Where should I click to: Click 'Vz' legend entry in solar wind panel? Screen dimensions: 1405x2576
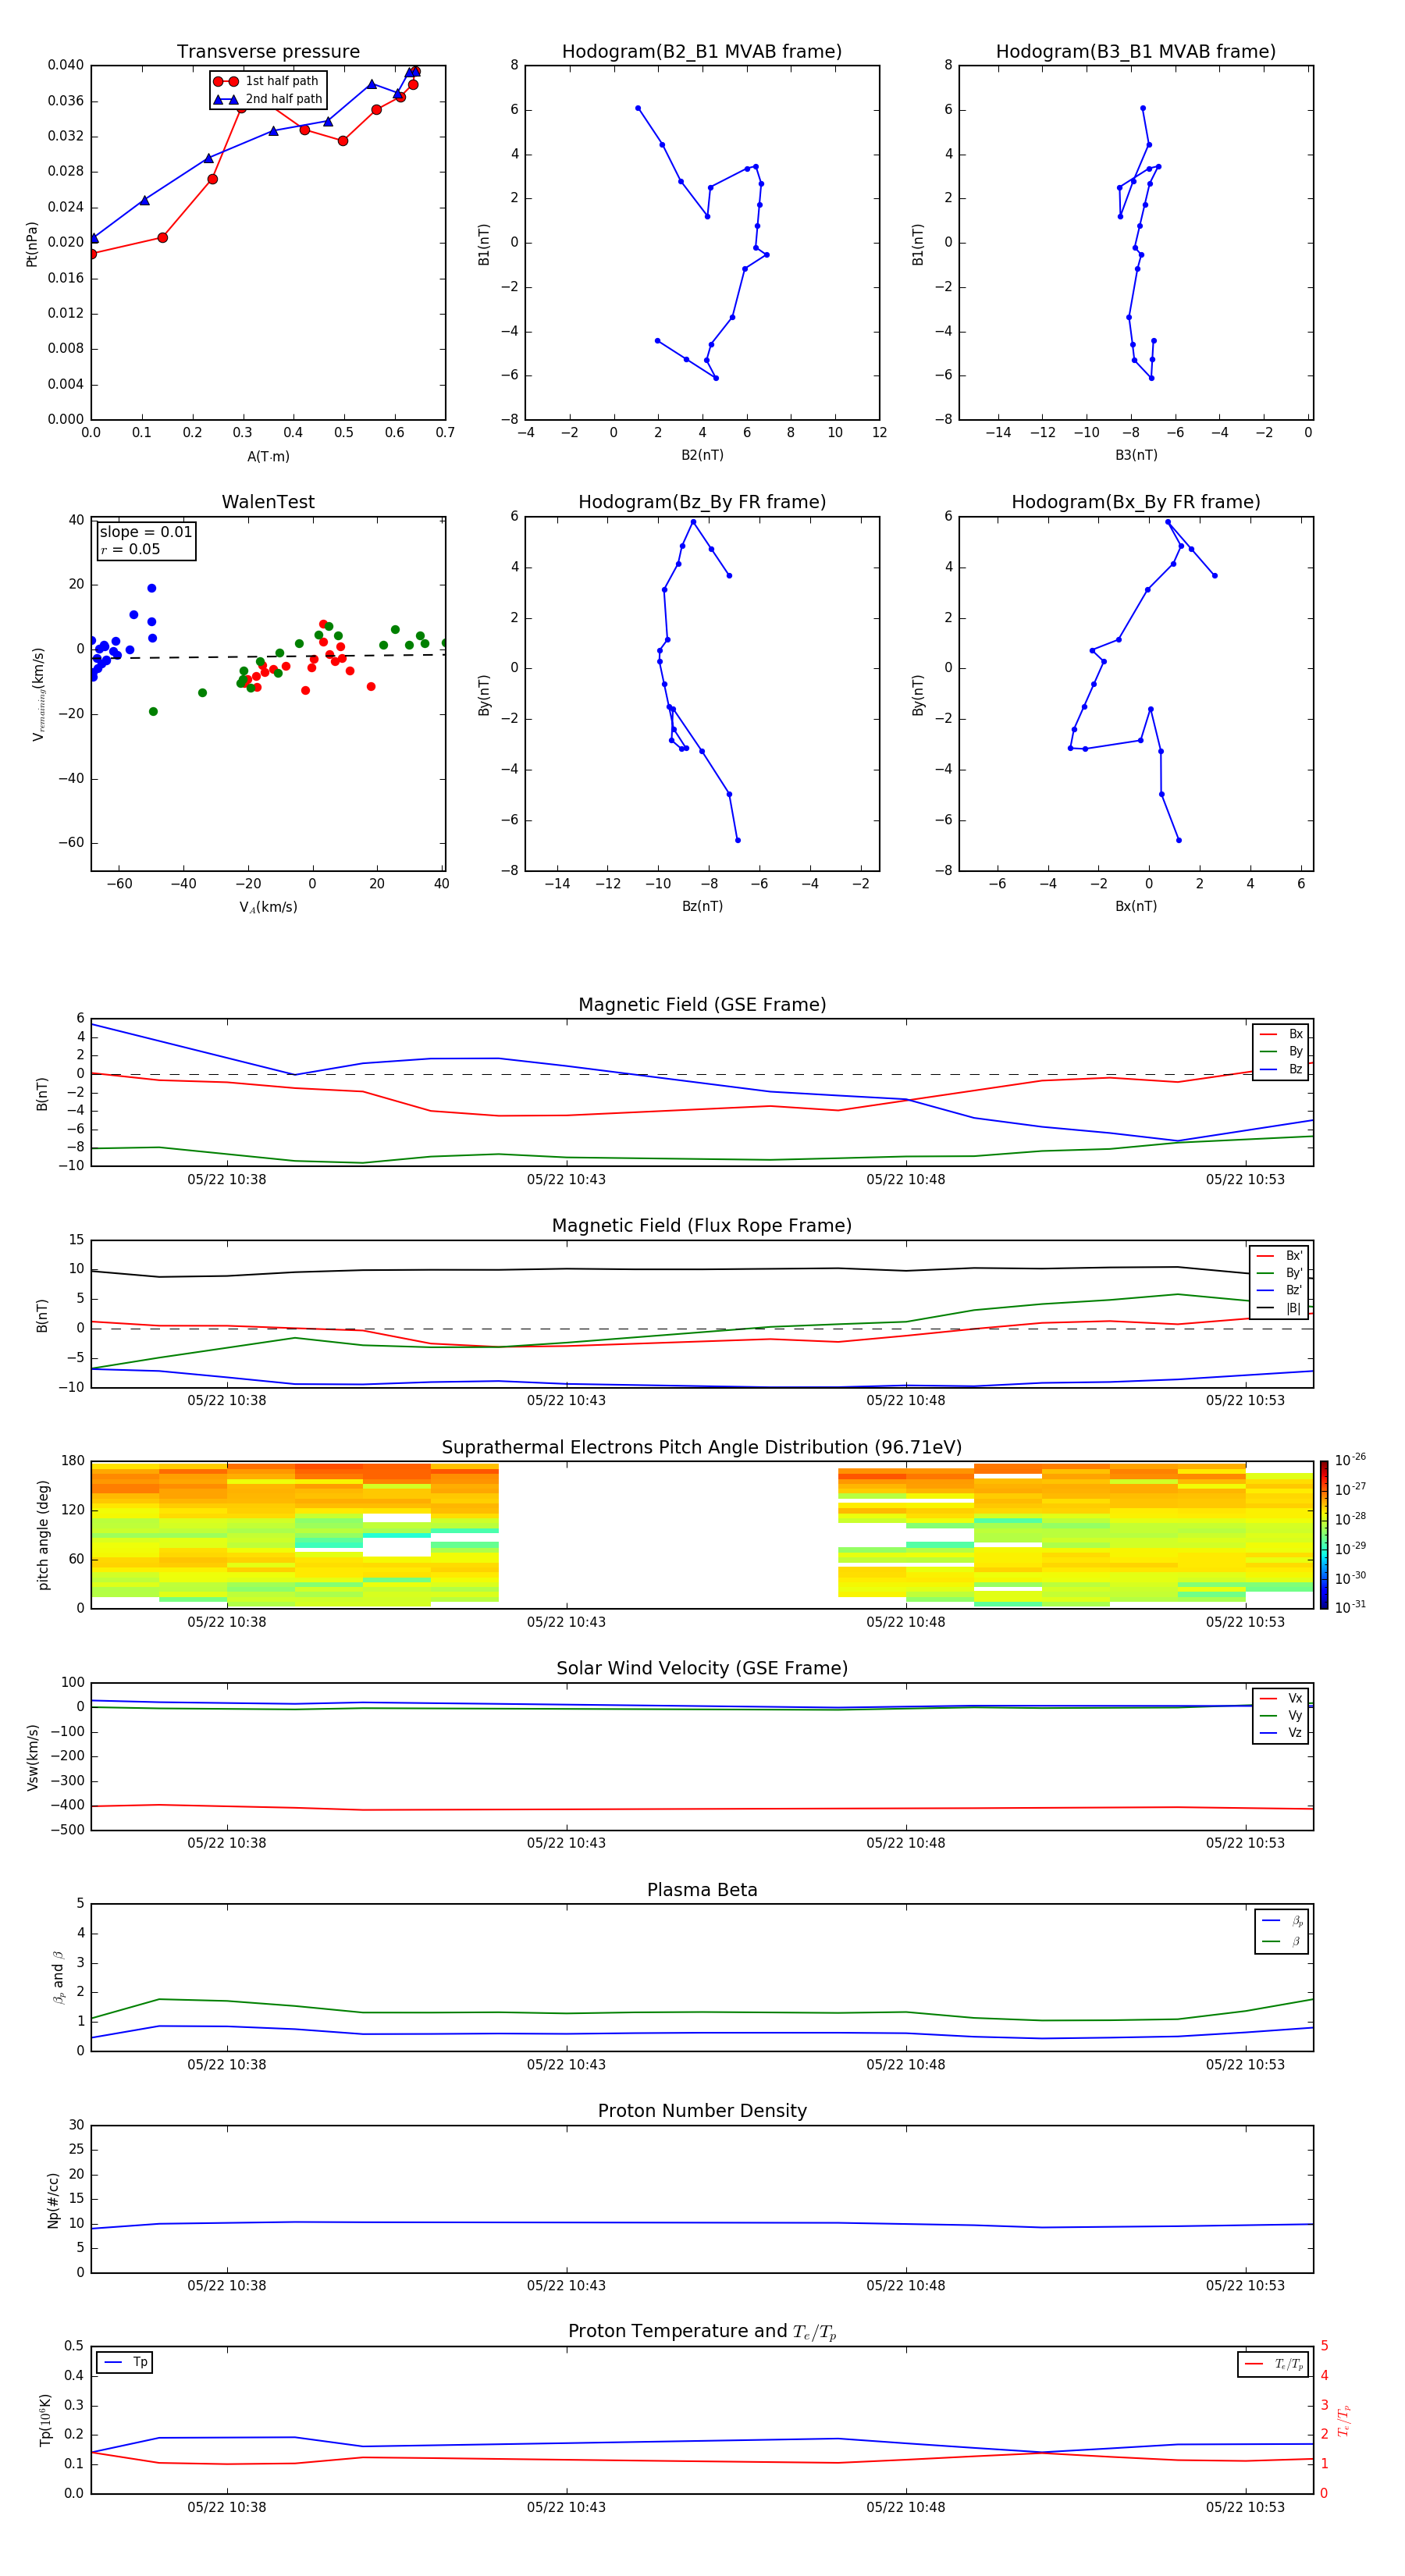(1281, 1733)
